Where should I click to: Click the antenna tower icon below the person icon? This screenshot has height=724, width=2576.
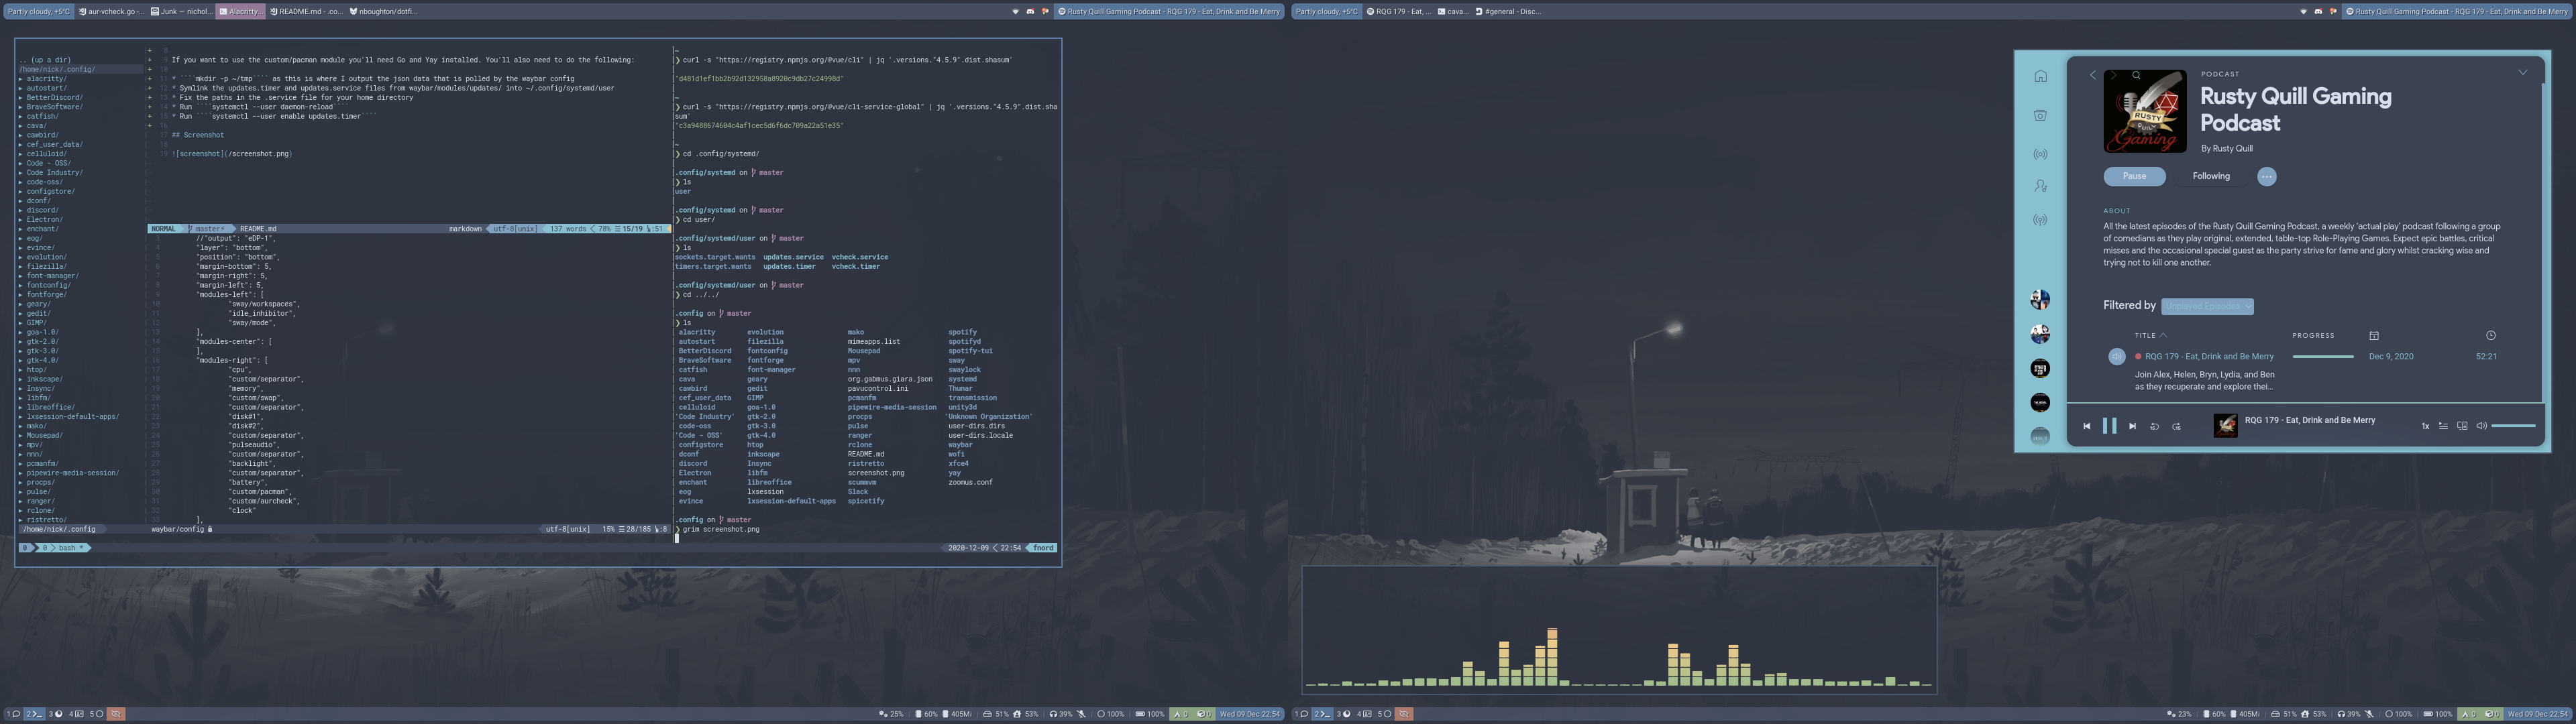(2040, 220)
